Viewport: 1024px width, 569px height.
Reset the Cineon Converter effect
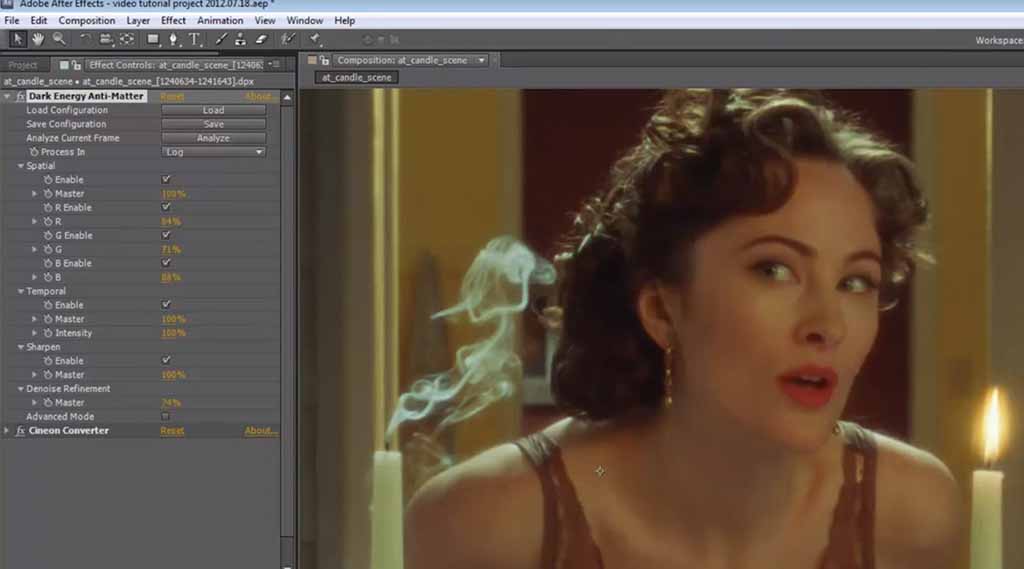tap(172, 431)
